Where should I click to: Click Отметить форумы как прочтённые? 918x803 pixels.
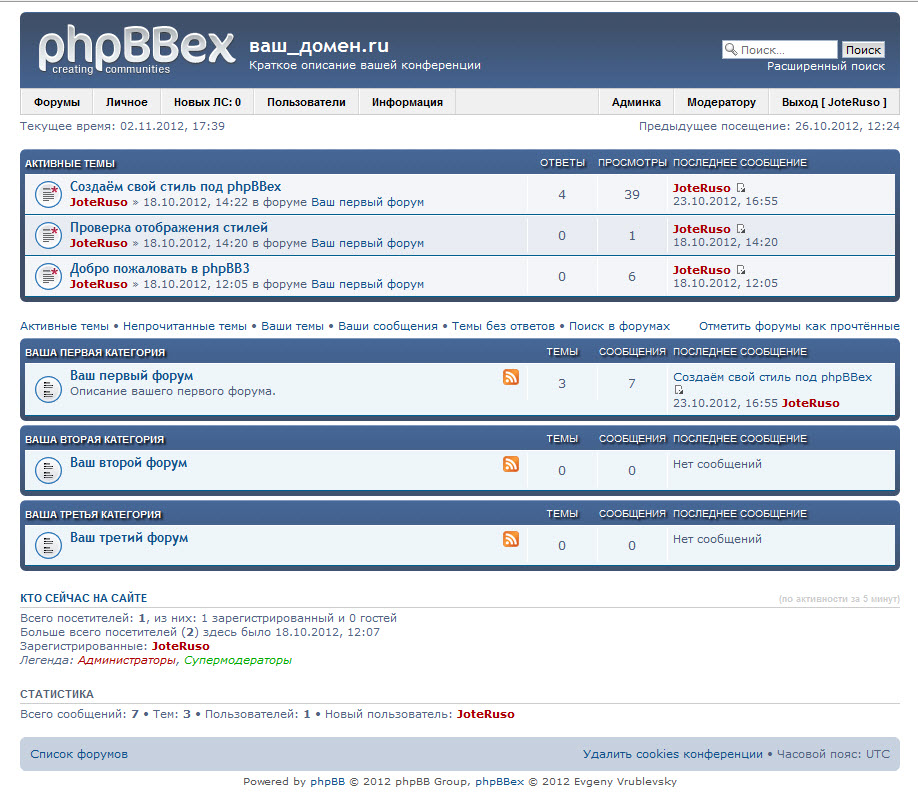(x=798, y=326)
